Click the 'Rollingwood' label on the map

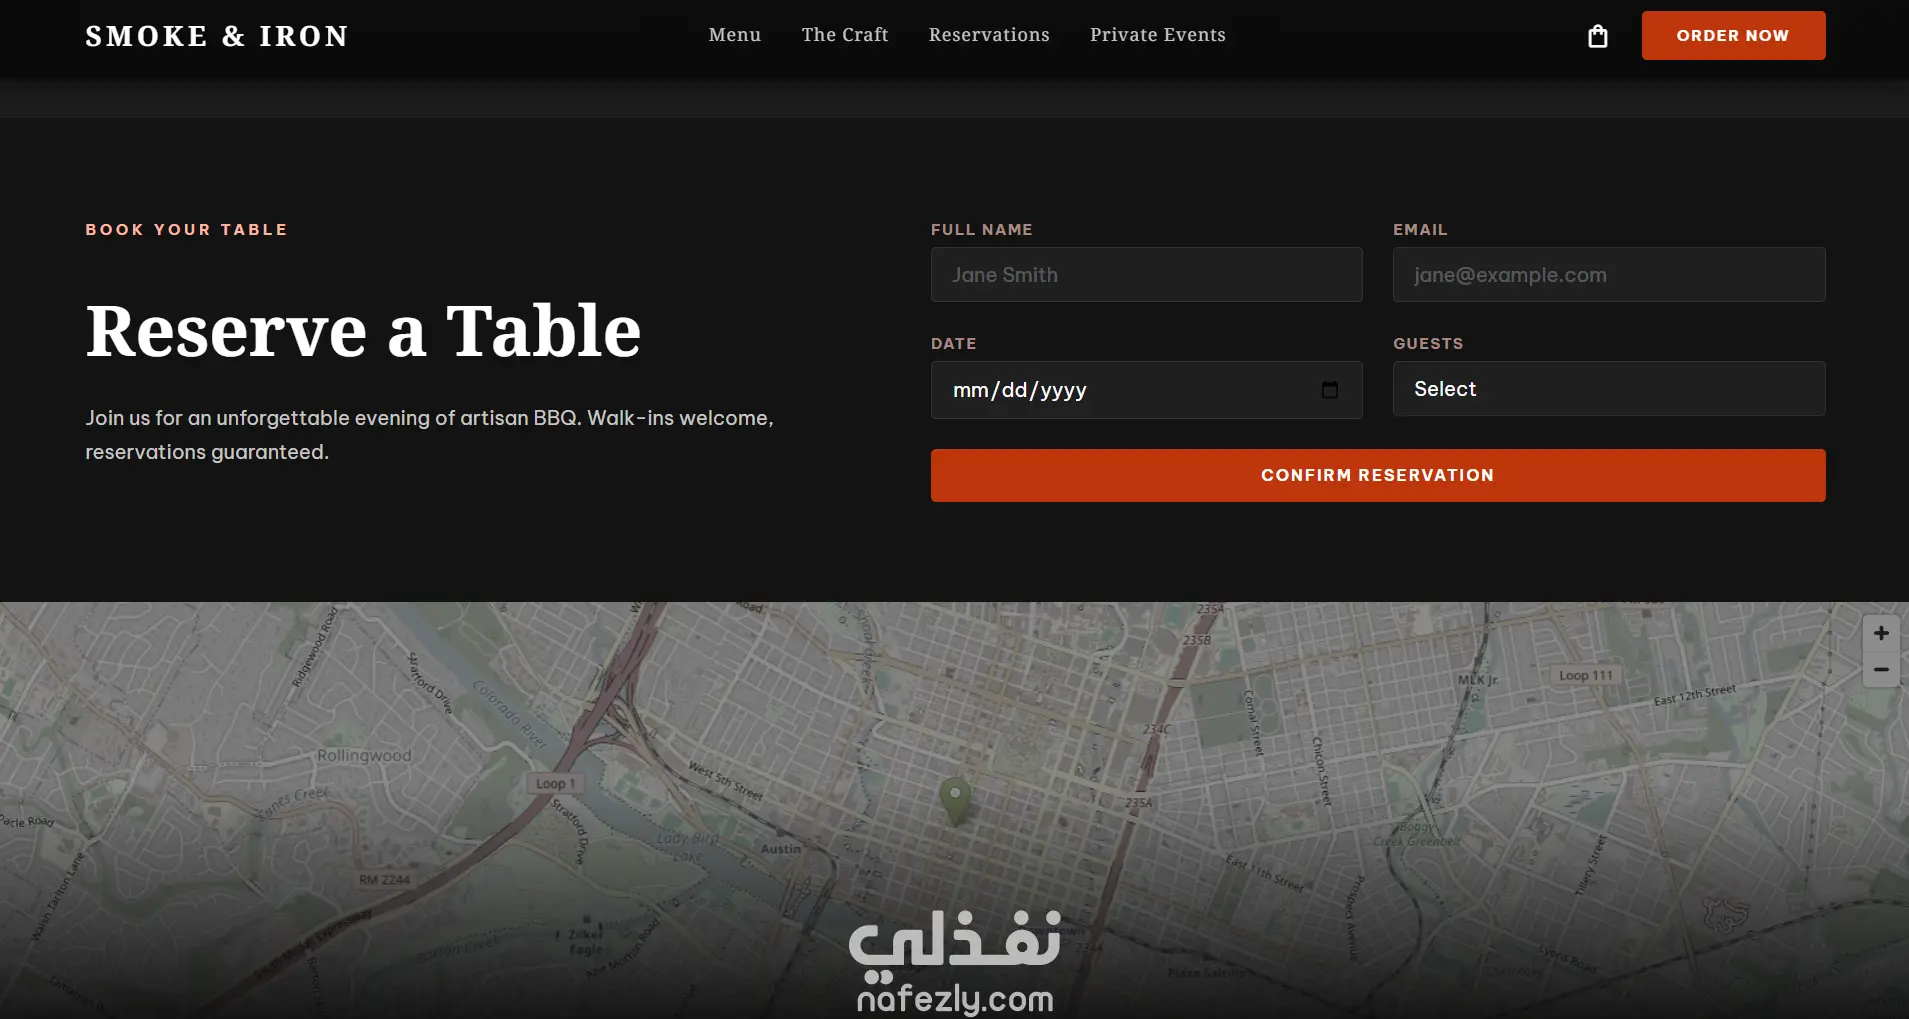click(x=364, y=756)
